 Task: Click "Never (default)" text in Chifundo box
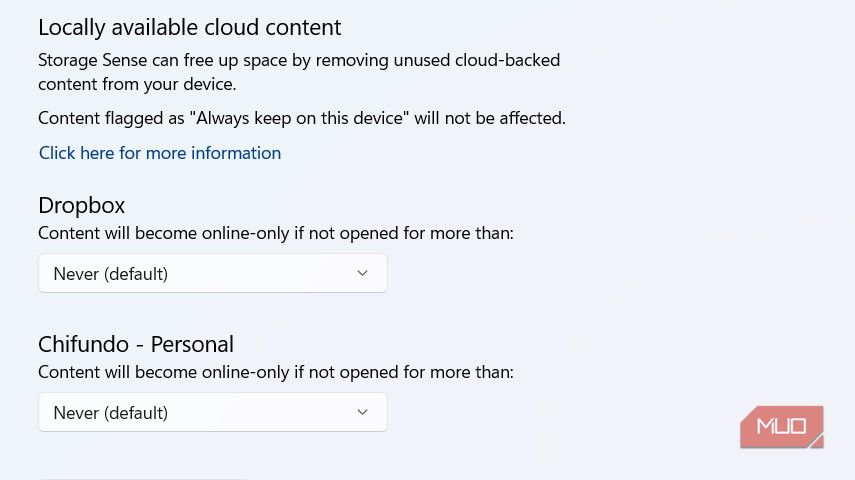[x=111, y=413]
